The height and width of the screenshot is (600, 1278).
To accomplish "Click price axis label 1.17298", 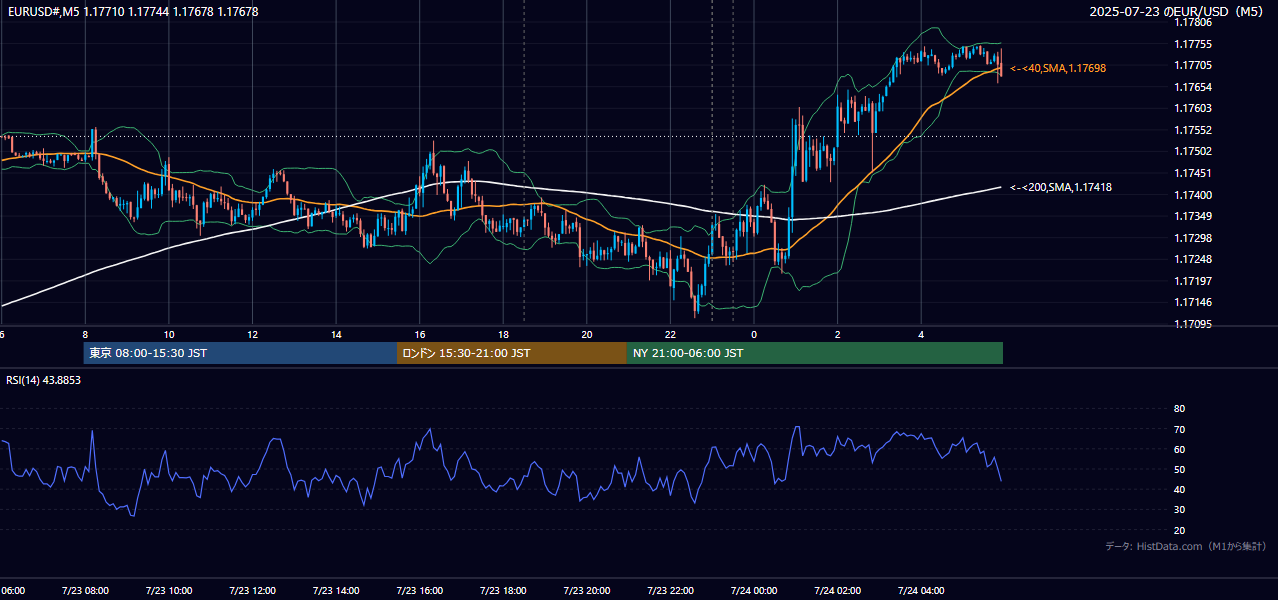I will (x=1192, y=237).
